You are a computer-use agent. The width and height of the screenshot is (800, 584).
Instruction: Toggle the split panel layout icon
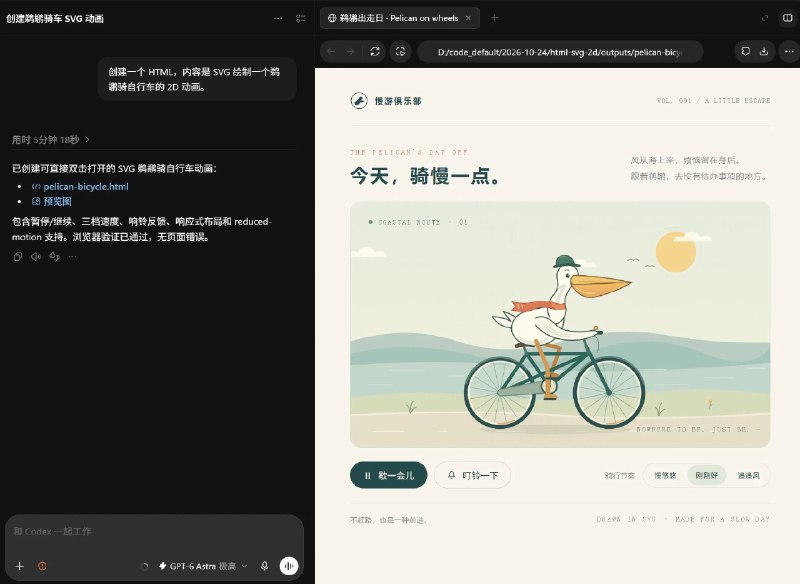tap(788, 18)
